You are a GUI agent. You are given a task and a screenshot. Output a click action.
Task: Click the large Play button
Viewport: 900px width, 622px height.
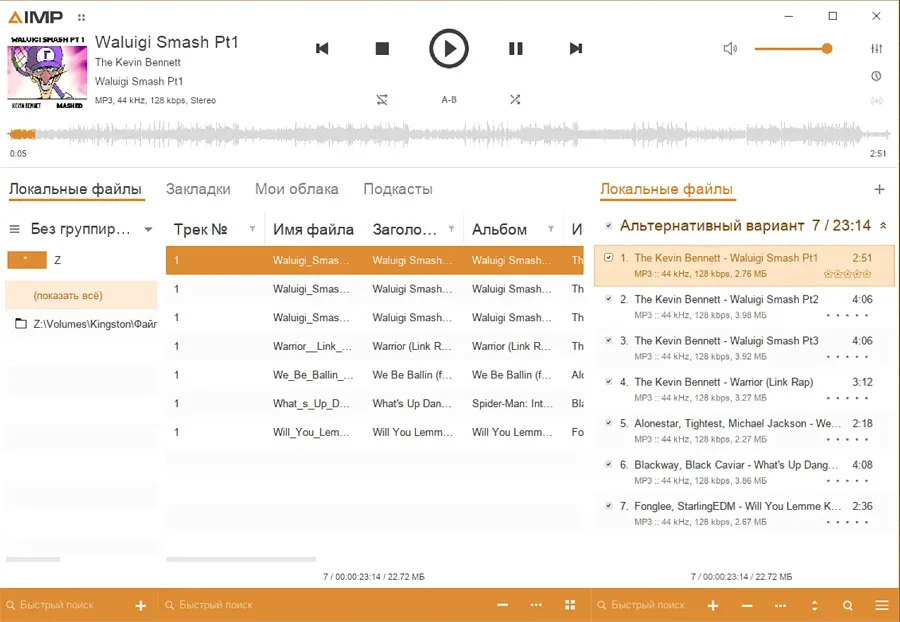pyautogui.click(x=449, y=48)
